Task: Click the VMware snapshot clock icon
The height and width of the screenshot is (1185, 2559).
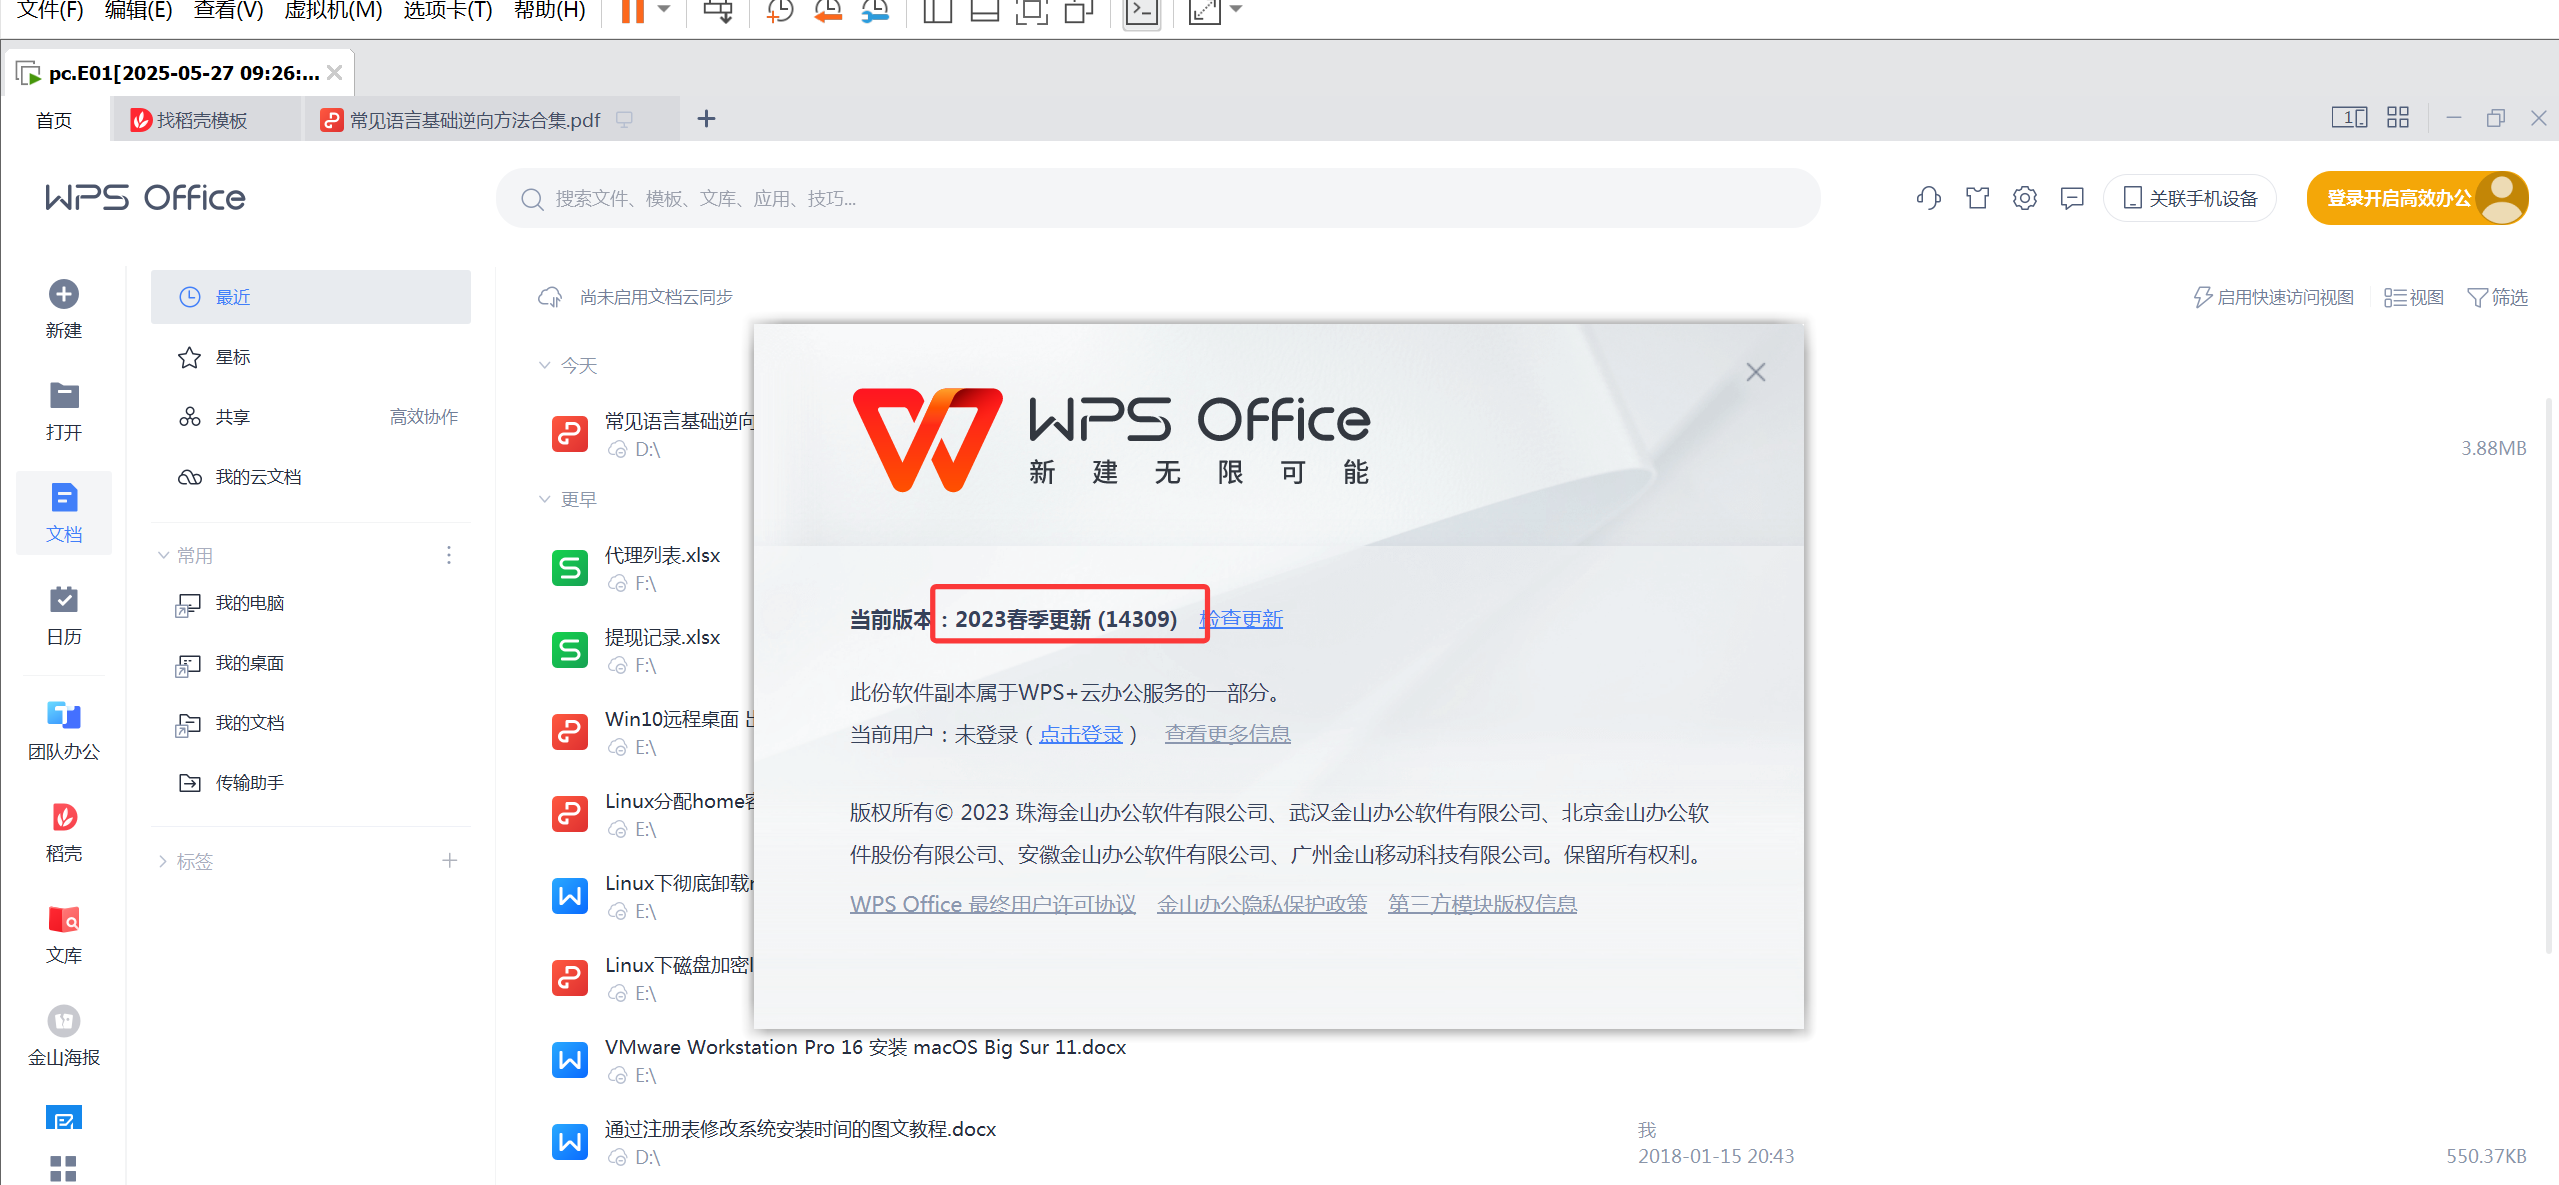Action: [x=779, y=11]
